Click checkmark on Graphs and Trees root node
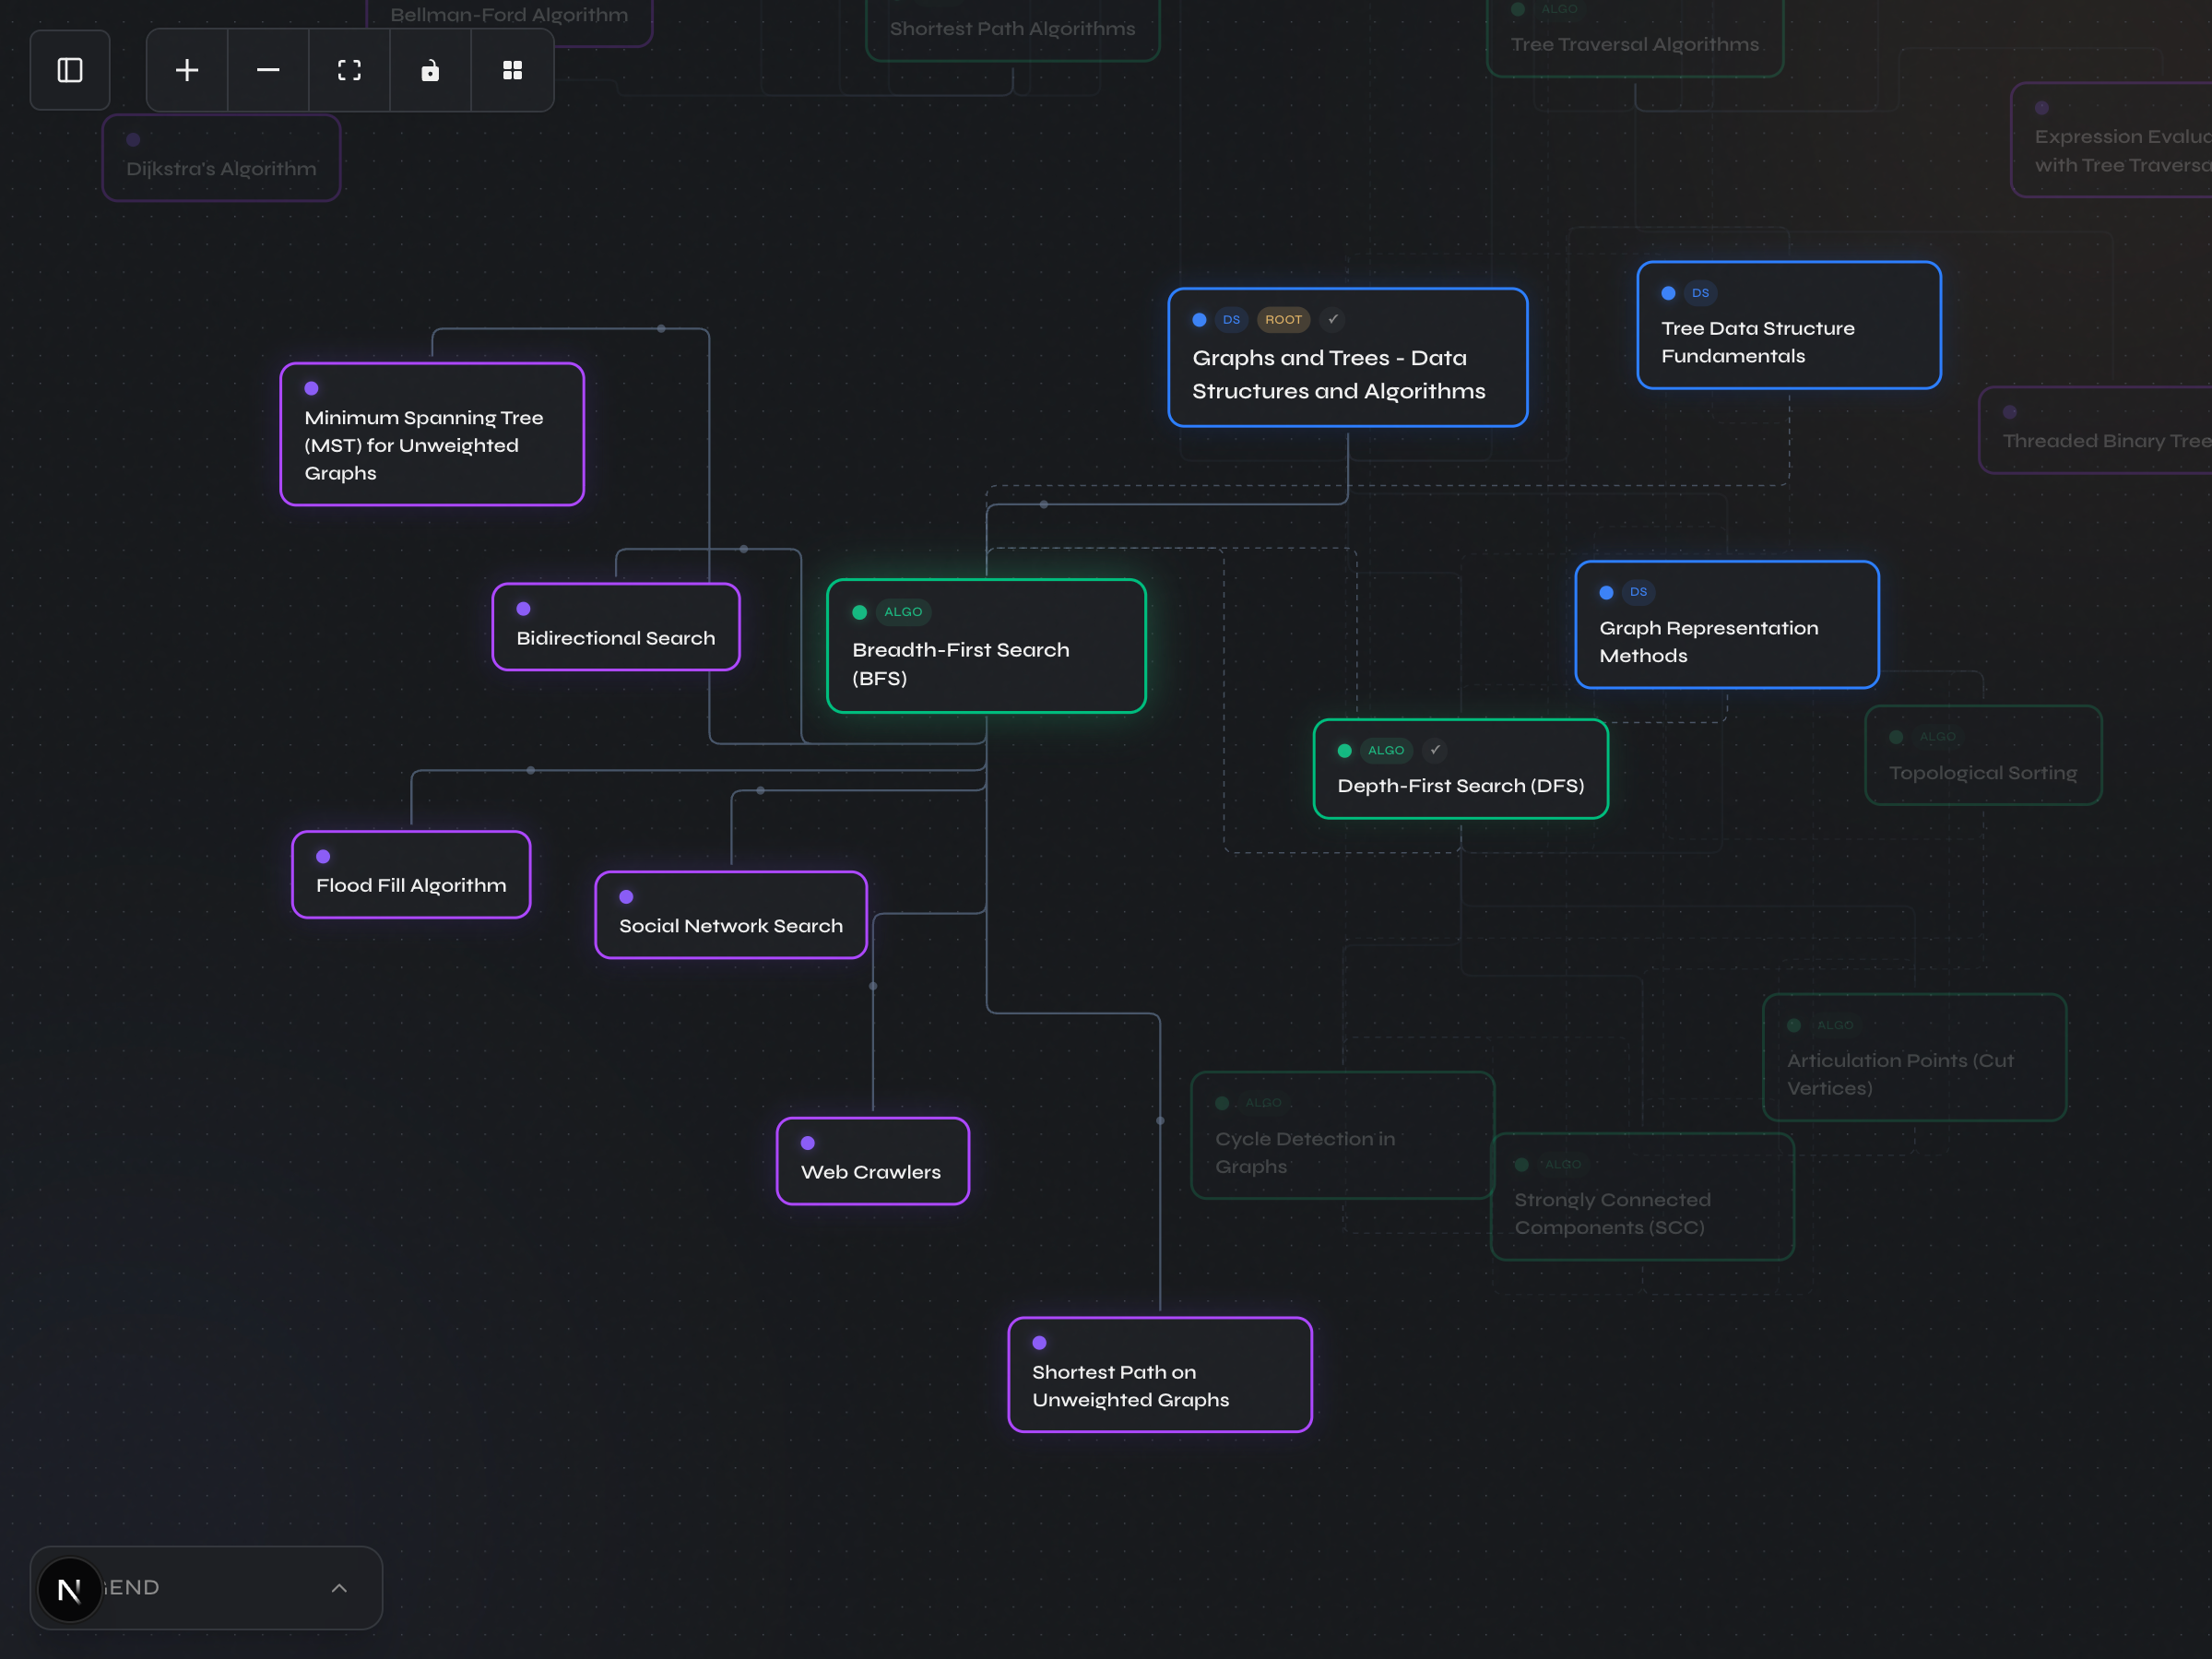The image size is (2212, 1659). [1333, 320]
